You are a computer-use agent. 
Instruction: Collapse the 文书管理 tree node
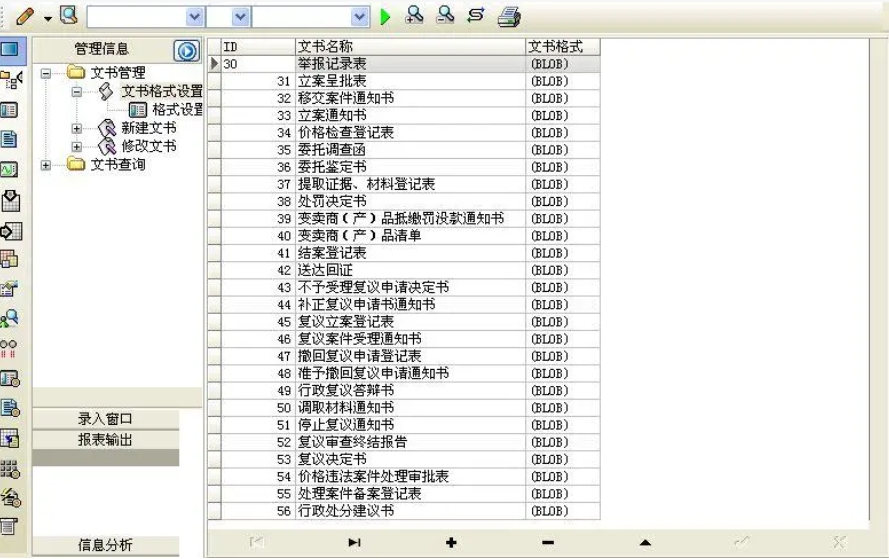[46, 73]
